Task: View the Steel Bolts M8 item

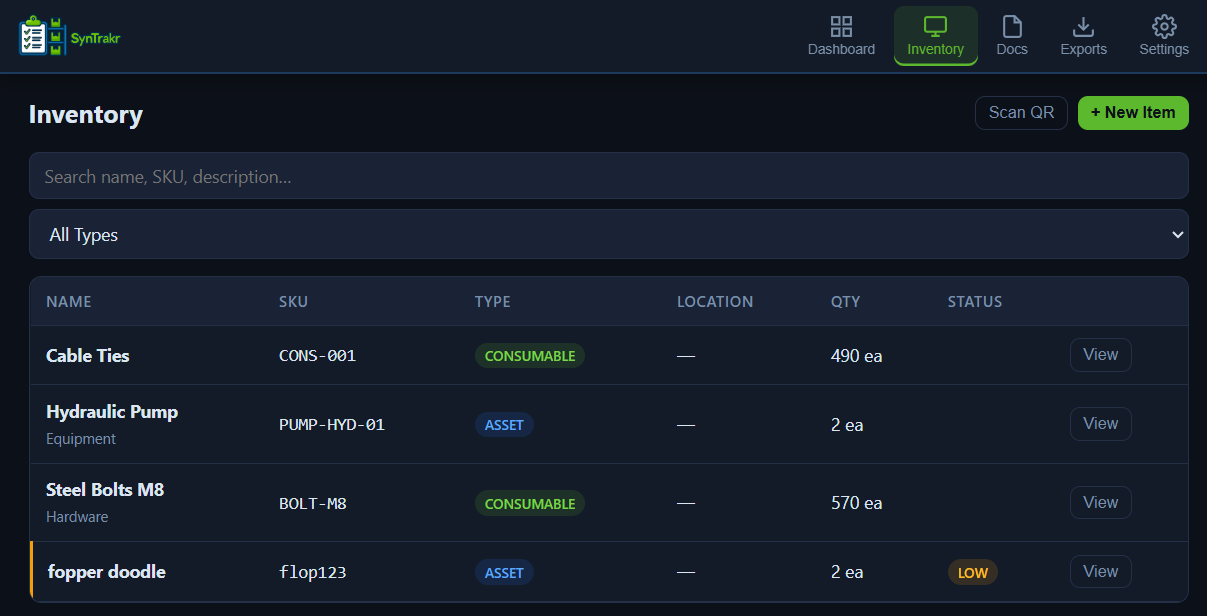Action: click(1100, 503)
